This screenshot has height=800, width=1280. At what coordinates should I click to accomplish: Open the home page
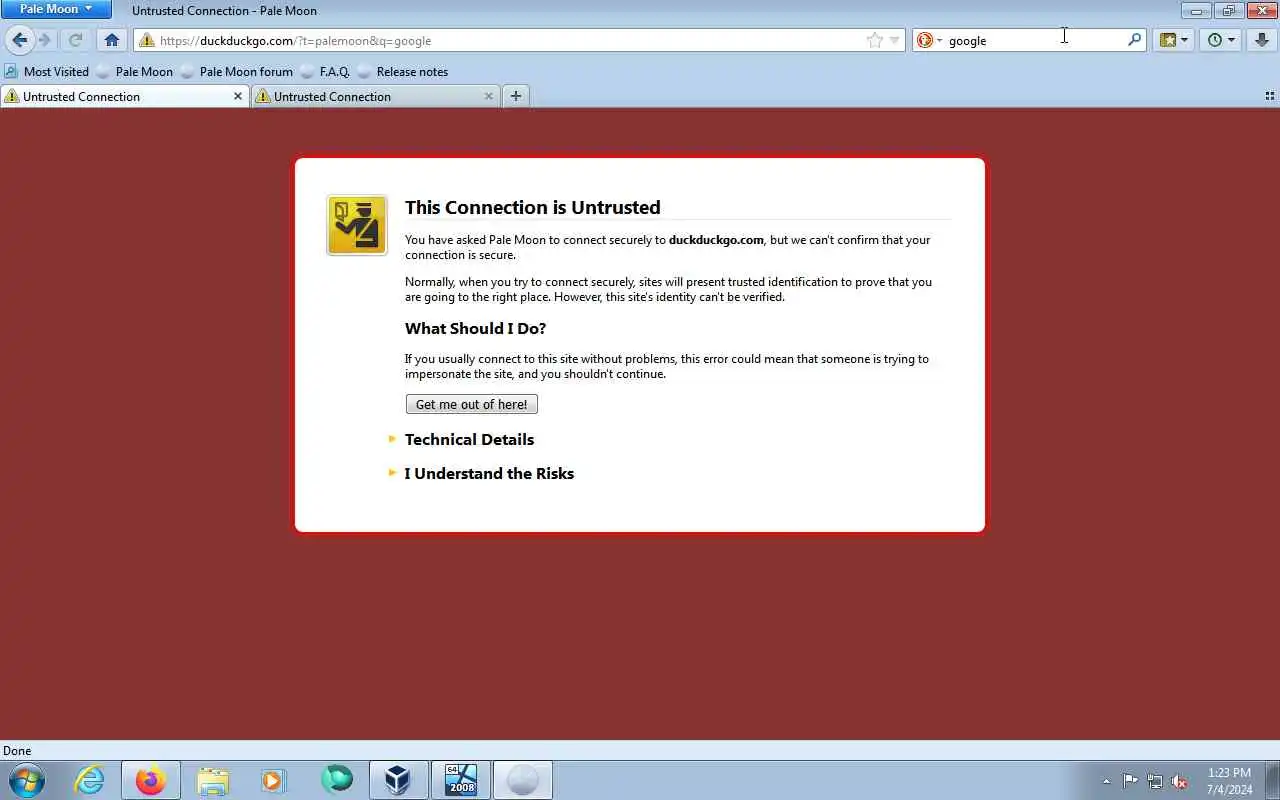(112, 40)
